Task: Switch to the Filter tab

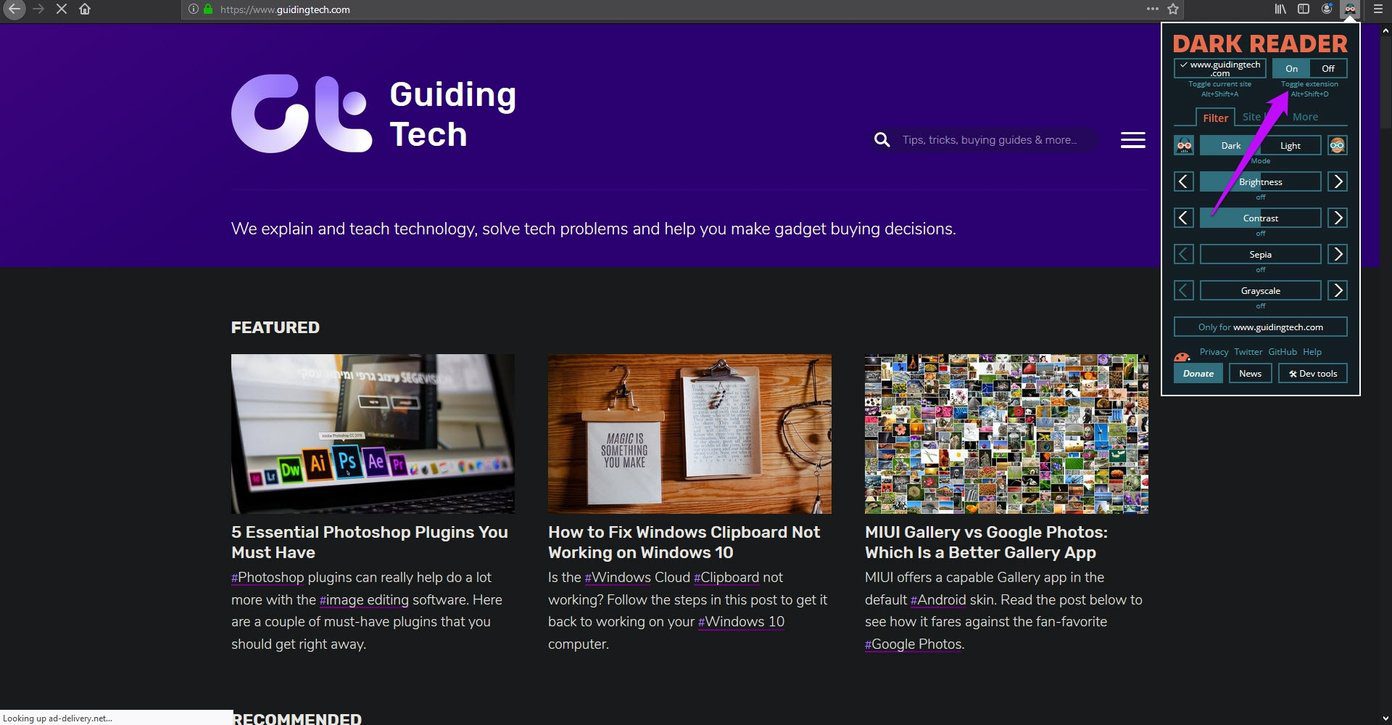Action: pos(1215,117)
